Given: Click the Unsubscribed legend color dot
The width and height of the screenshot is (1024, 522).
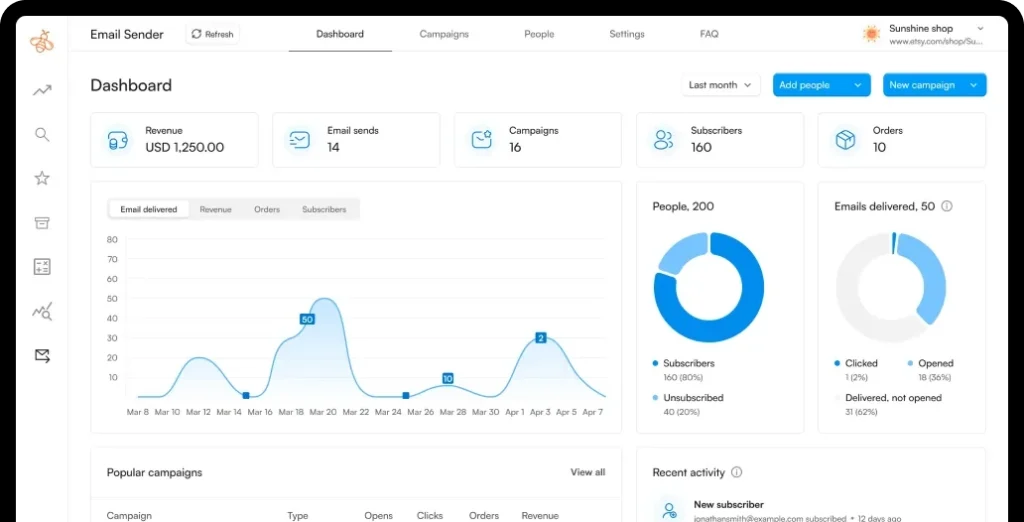Looking at the screenshot, I should click(x=655, y=398).
